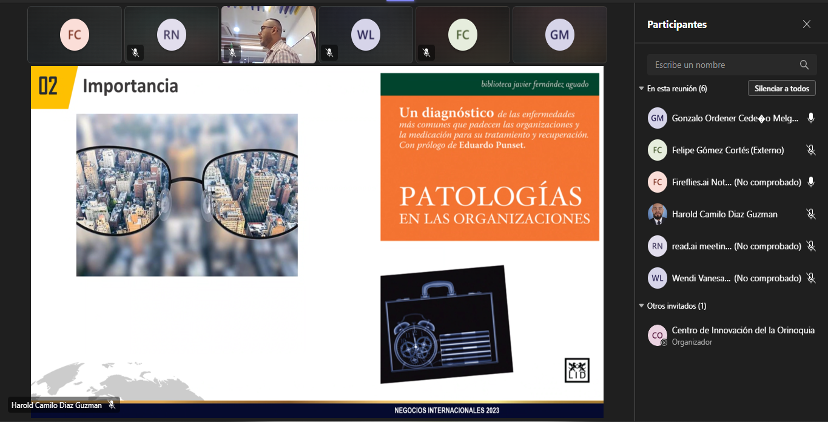The height and width of the screenshot is (422, 829).
Task: Click the RN participant video tile
Action: point(171,35)
